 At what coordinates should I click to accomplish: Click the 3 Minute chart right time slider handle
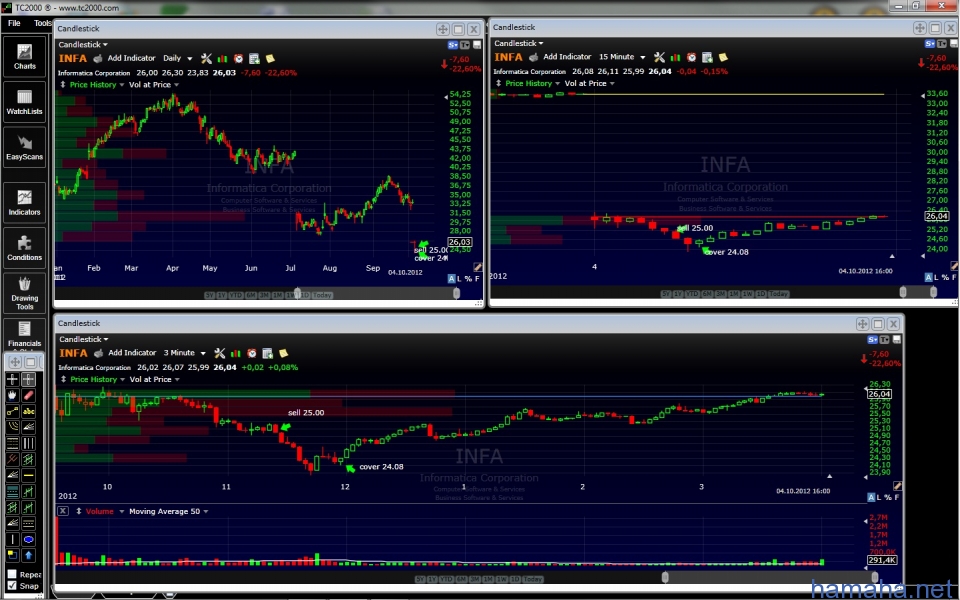click(x=875, y=577)
